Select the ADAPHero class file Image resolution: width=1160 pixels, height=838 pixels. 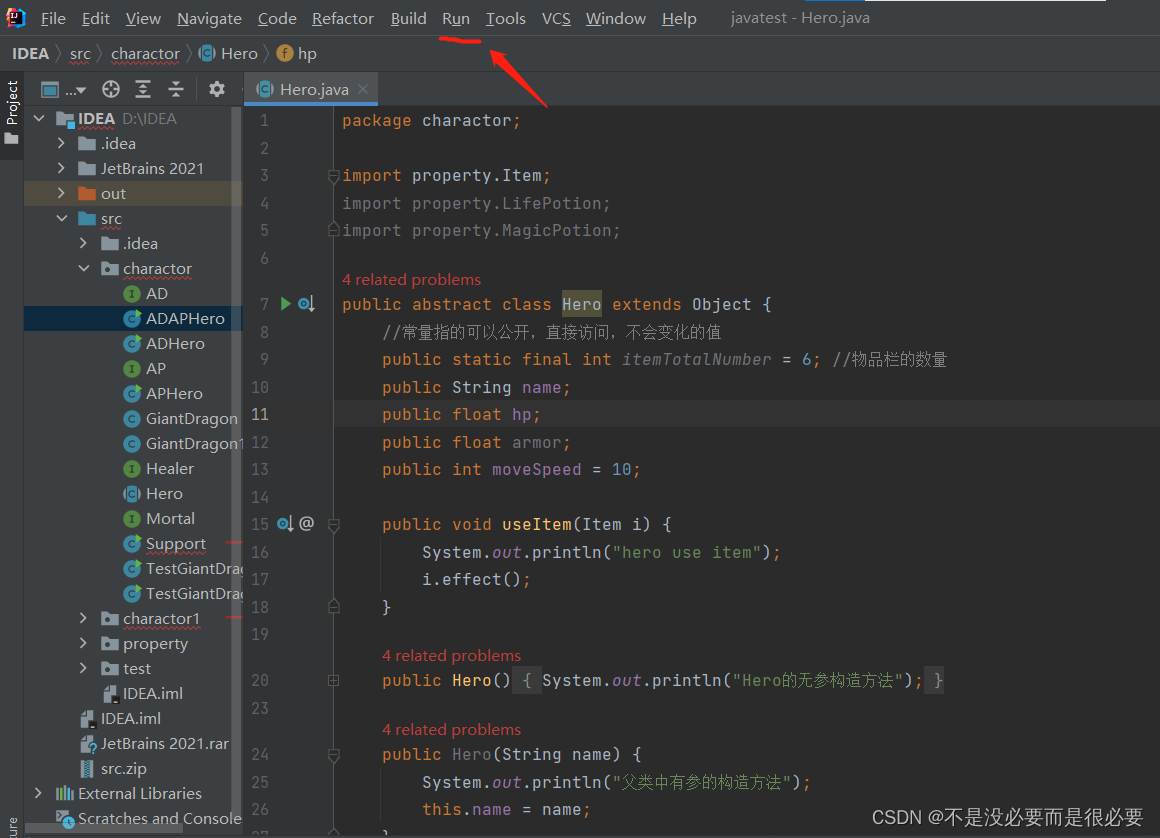(x=174, y=319)
